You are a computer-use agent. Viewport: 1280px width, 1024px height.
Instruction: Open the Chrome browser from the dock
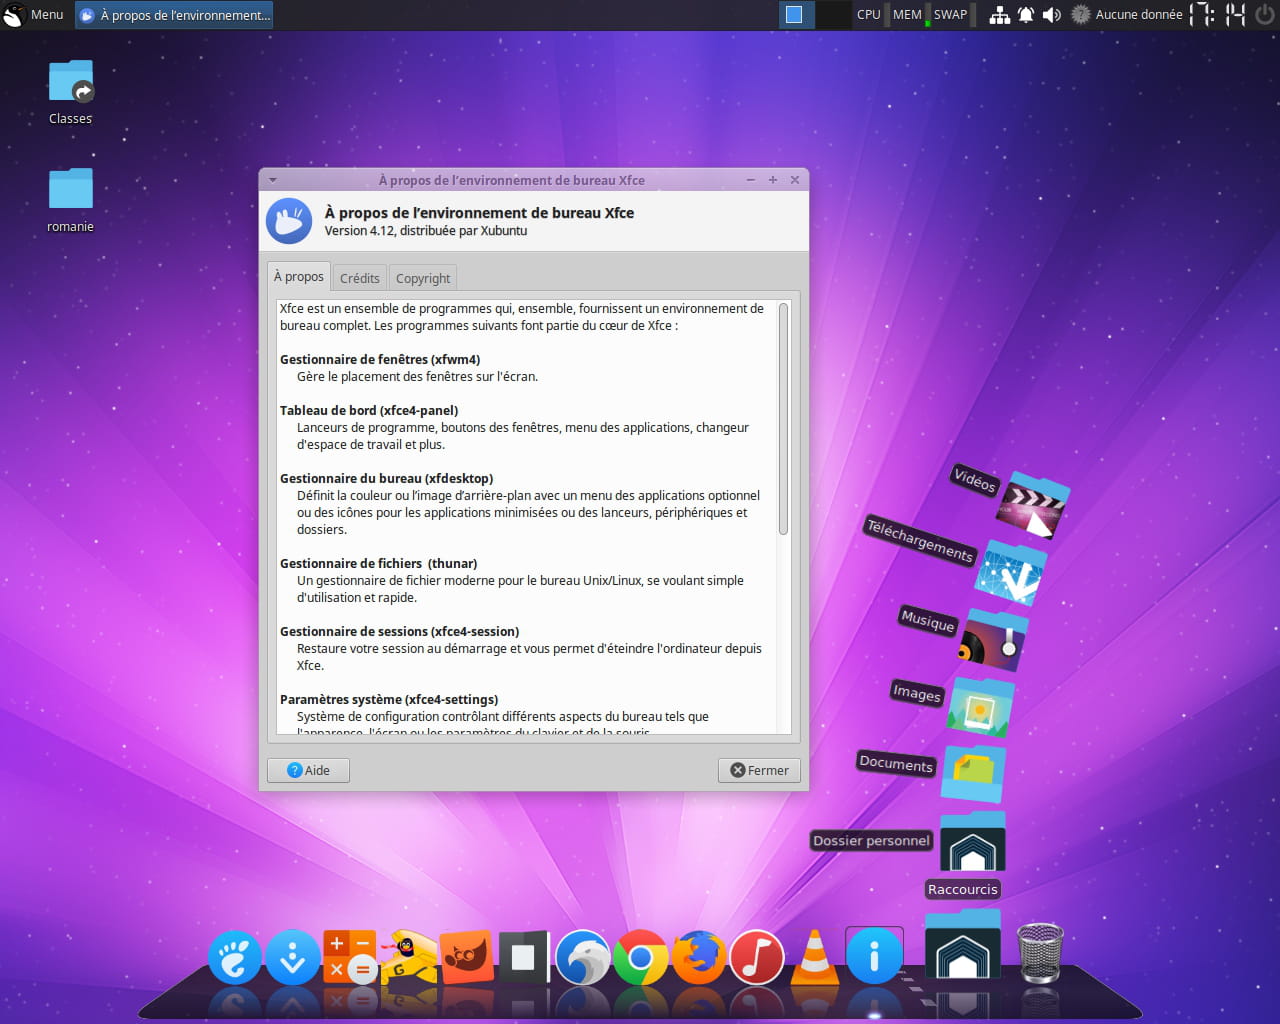640,958
